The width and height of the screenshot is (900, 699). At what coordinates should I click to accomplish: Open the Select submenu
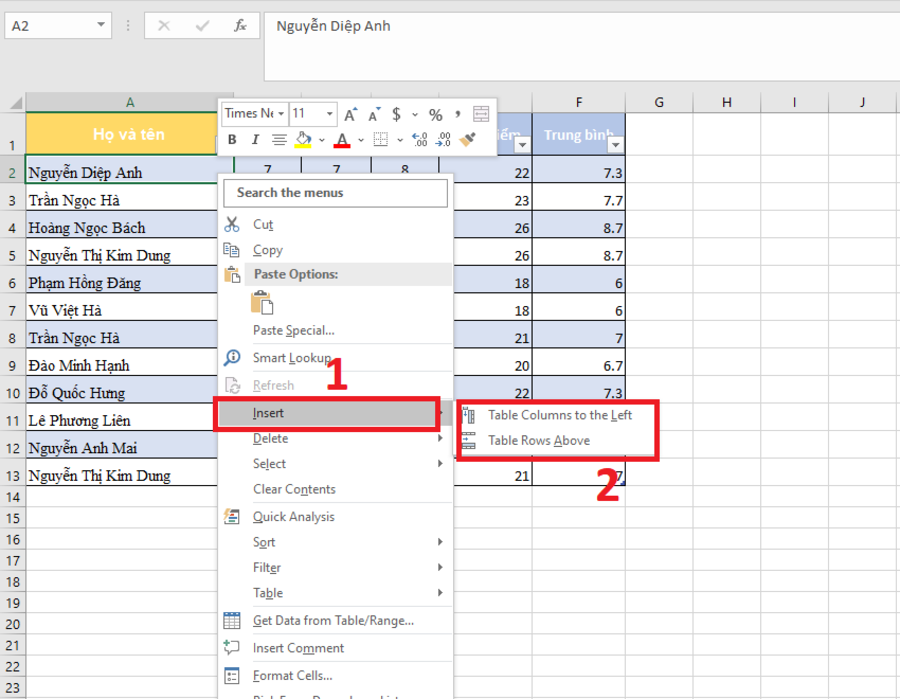(335, 464)
